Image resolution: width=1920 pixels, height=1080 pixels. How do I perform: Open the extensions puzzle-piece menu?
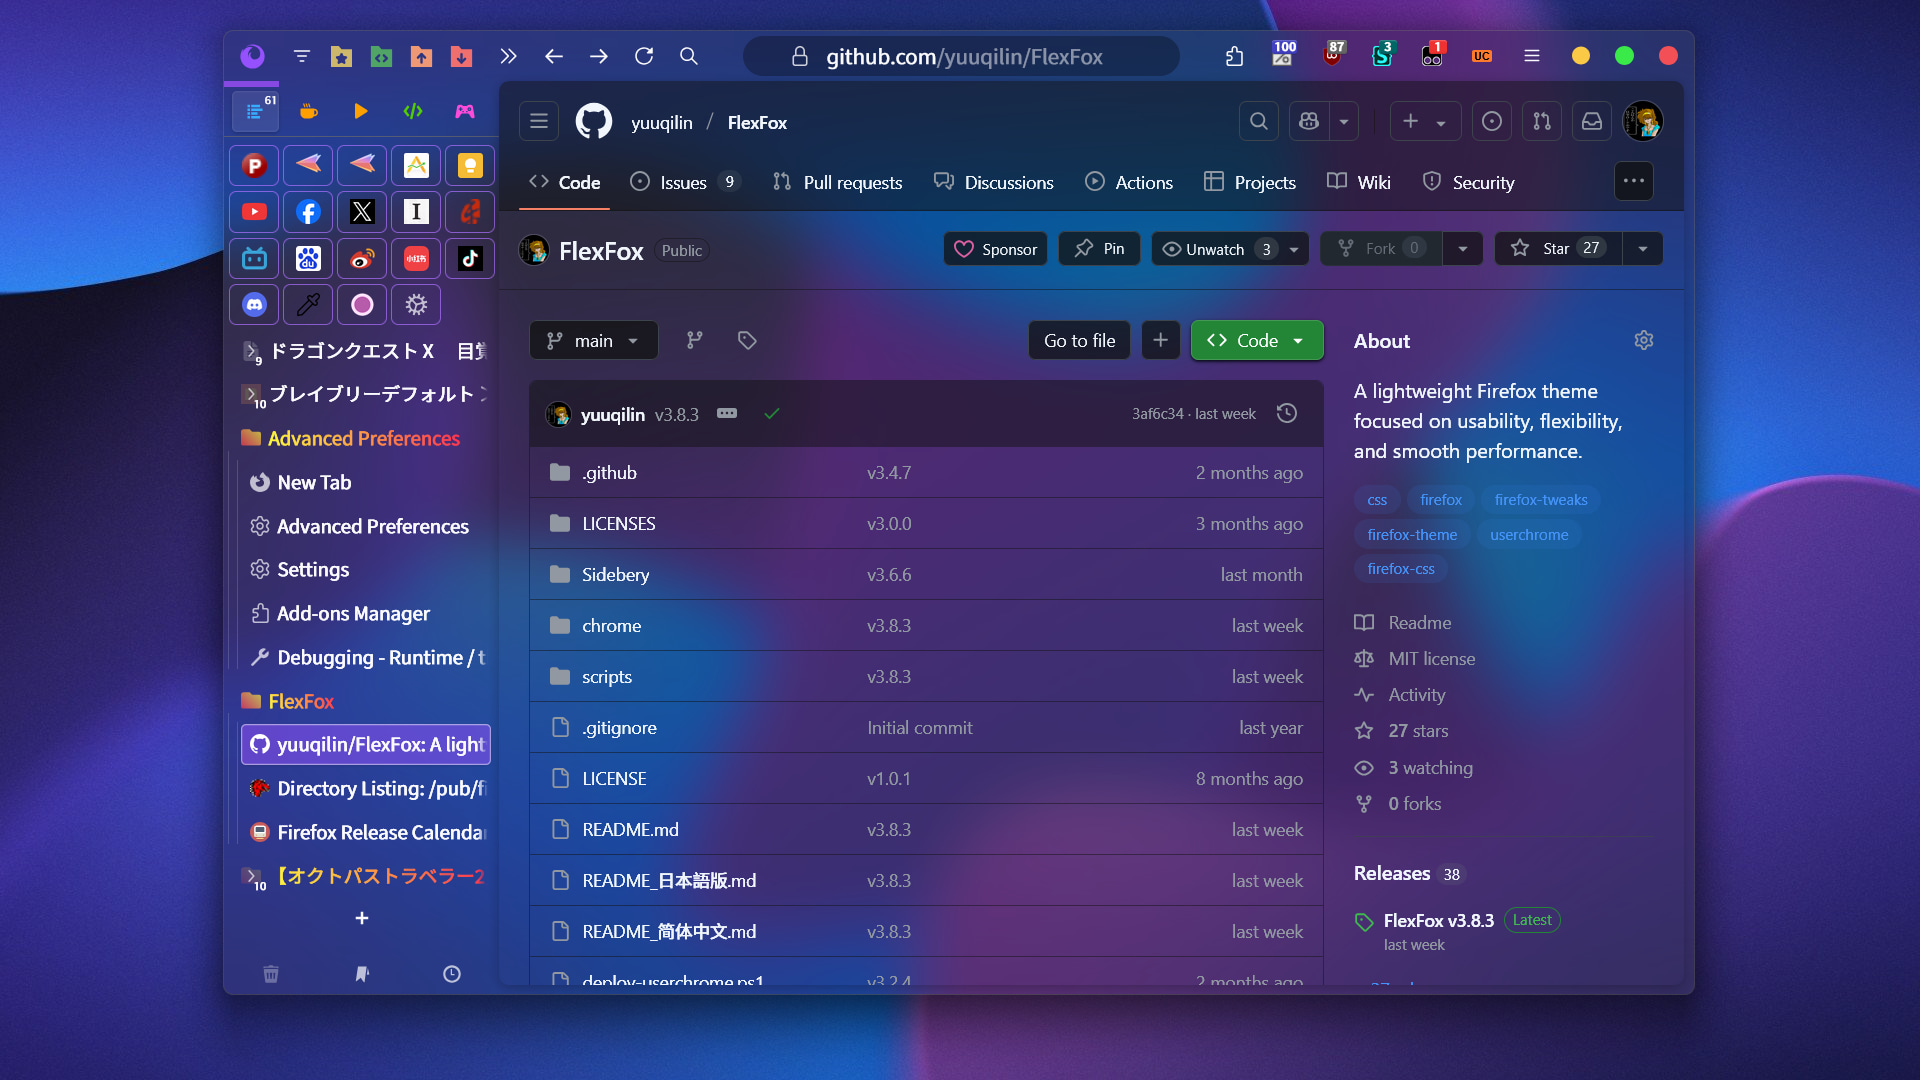tap(1234, 56)
